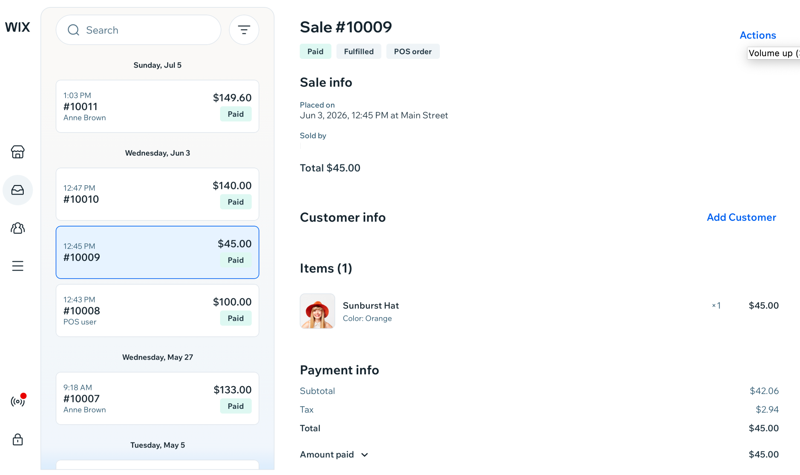Click the 'Wednesday, Jun 3' date header
This screenshot has height=475, width=800.
point(157,153)
